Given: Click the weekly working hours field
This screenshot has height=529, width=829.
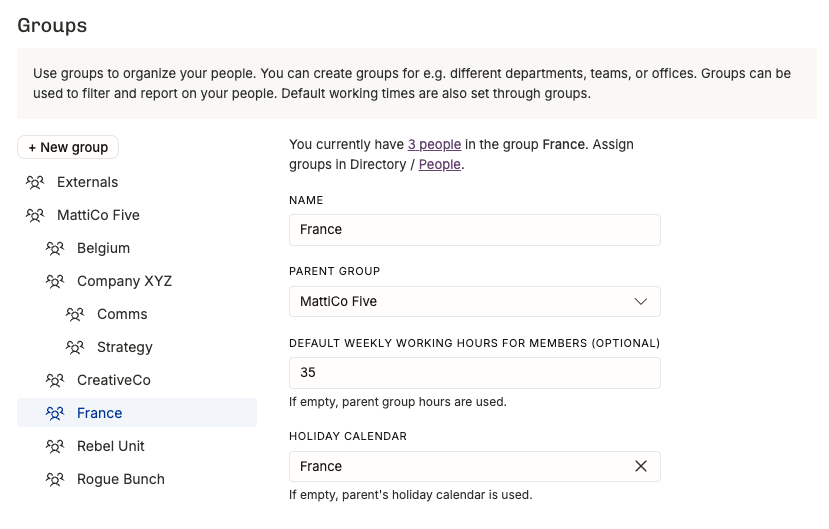Looking at the screenshot, I should [474, 372].
